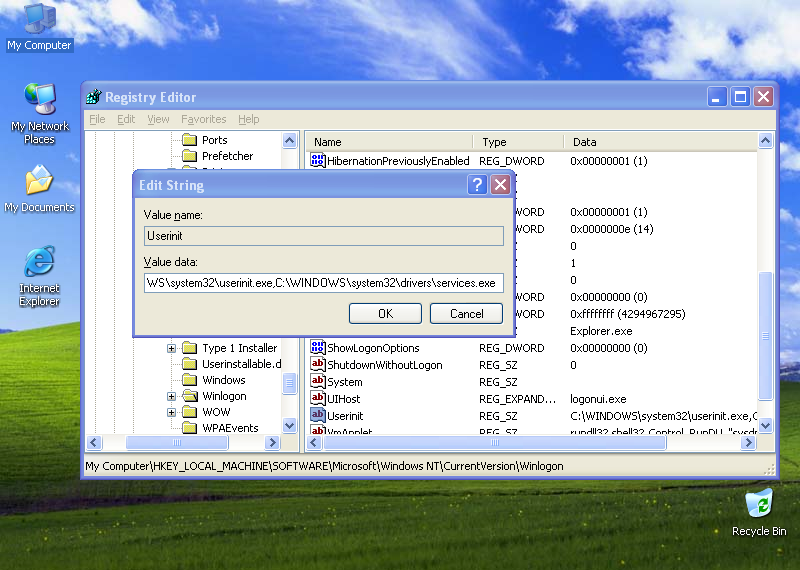Open the View menu
800x570 pixels.
pos(158,119)
